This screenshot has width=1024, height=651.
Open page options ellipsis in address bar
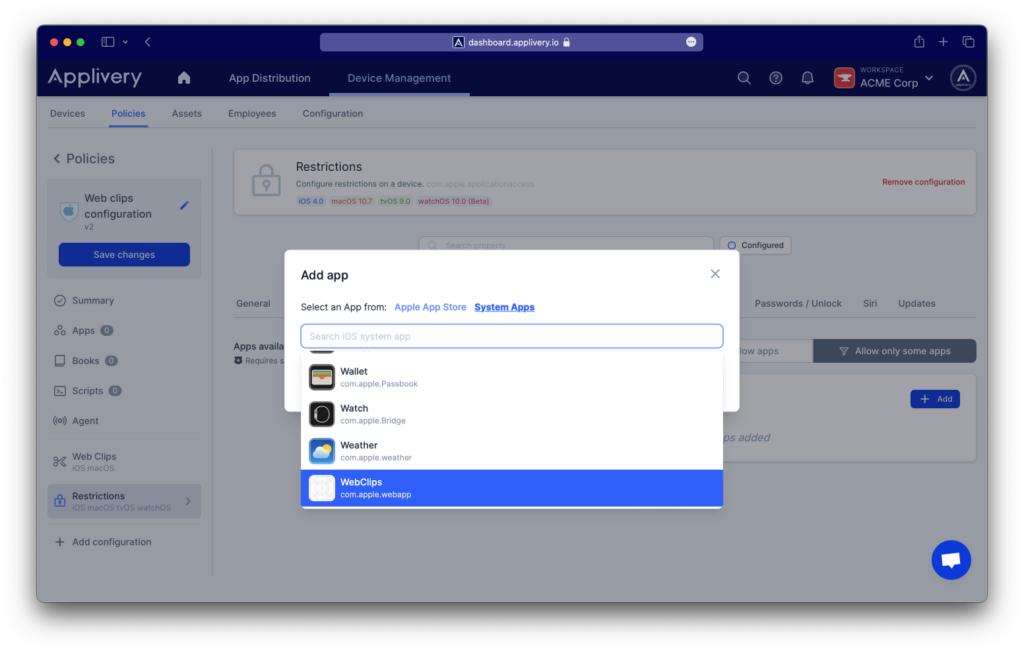691,42
